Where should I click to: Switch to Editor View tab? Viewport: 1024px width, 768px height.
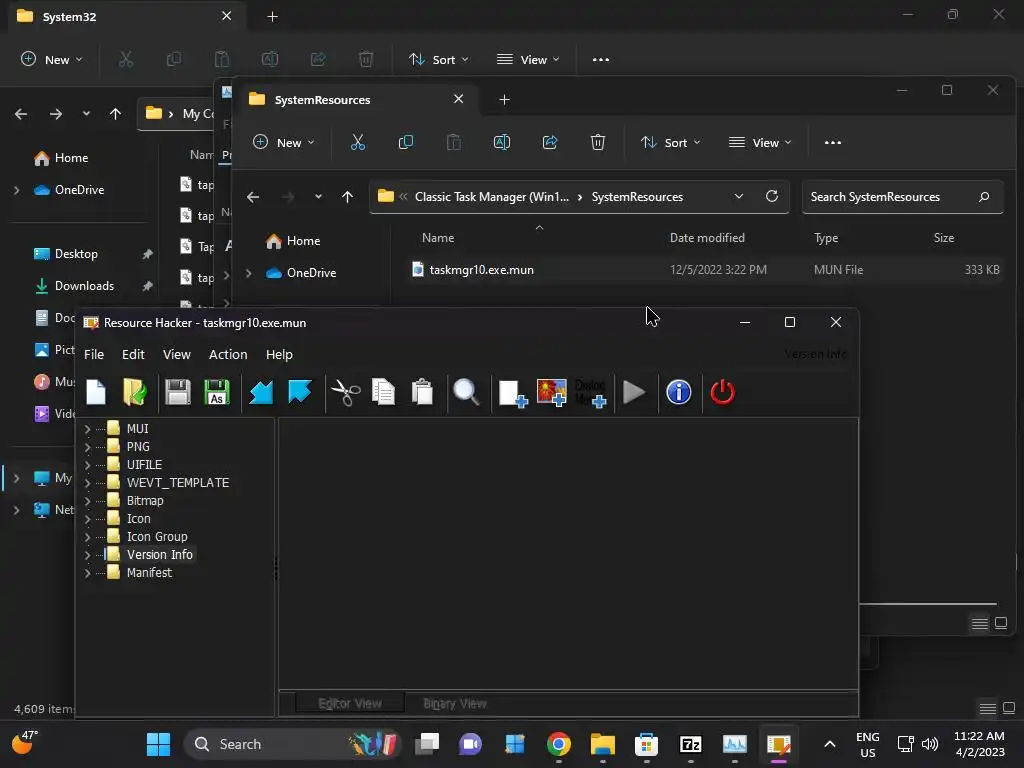349,704
